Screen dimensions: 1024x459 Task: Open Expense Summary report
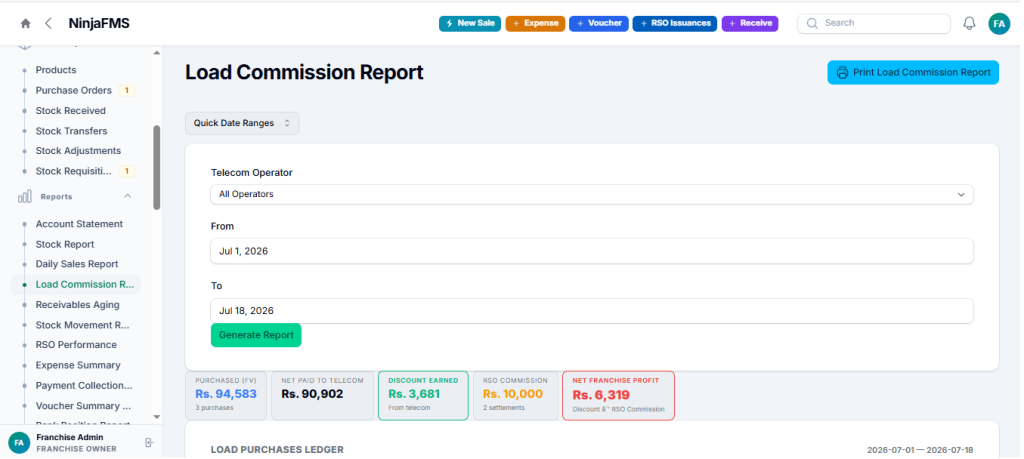pyautogui.click(x=78, y=365)
